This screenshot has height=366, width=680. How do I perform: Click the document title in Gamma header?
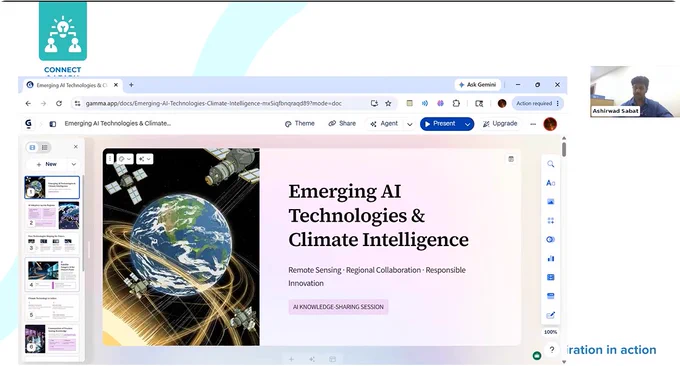point(118,124)
